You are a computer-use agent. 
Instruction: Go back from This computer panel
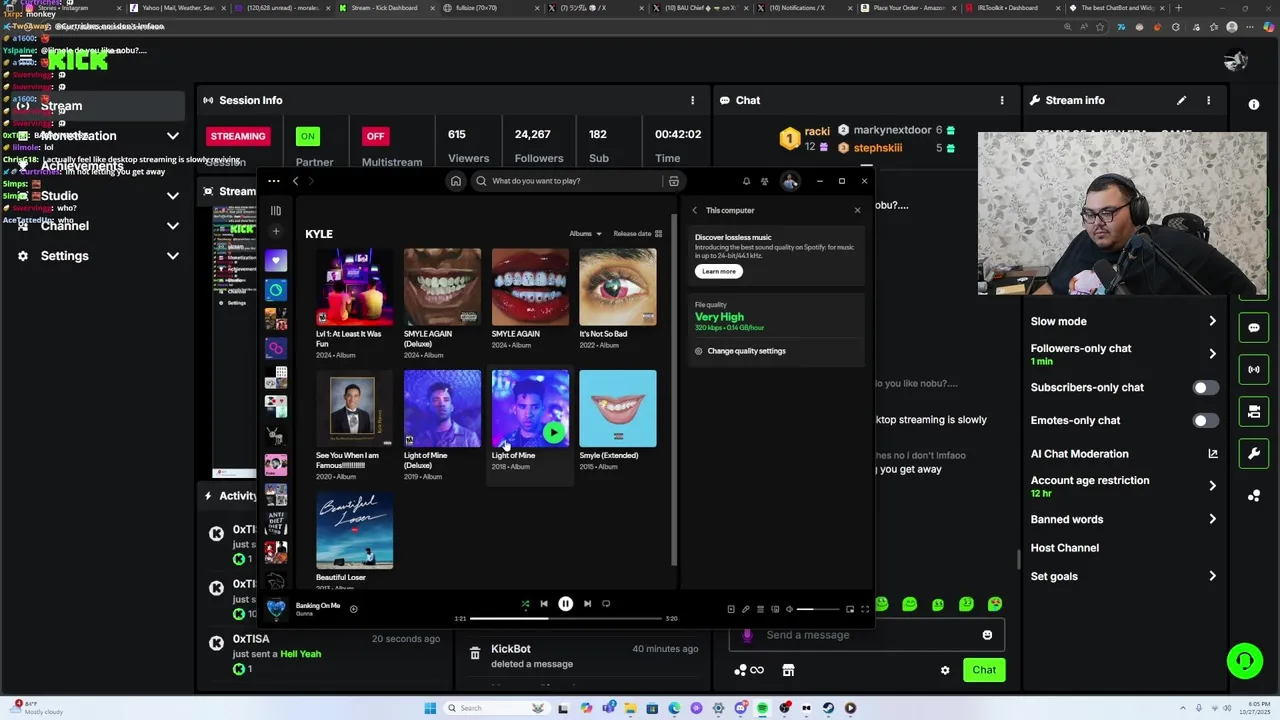coord(695,211)
